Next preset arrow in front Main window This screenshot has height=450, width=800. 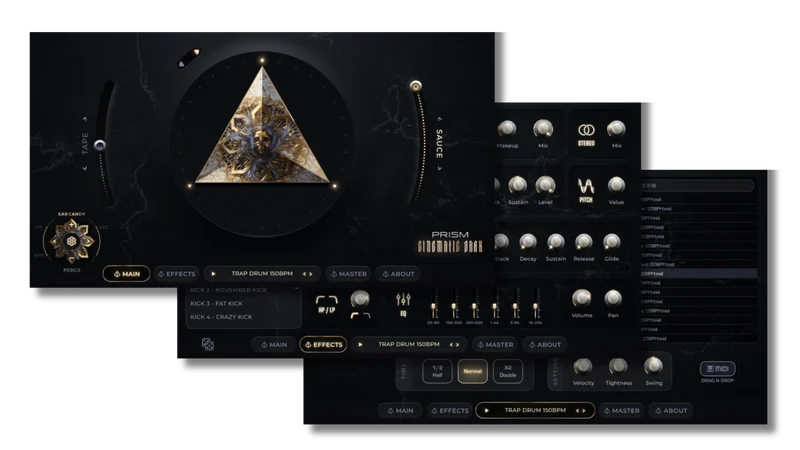311,274
